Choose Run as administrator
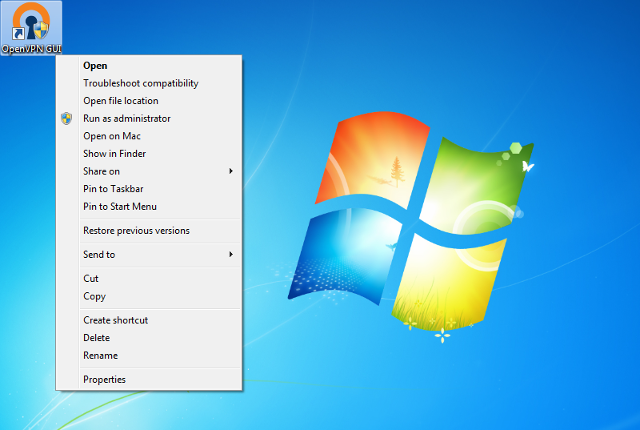 (x=149, y=118)
